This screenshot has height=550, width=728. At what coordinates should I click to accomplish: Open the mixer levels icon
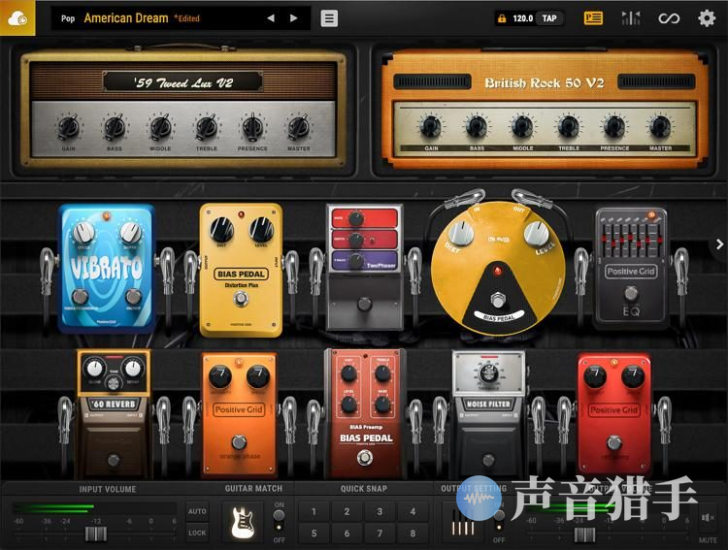(630, 18)
